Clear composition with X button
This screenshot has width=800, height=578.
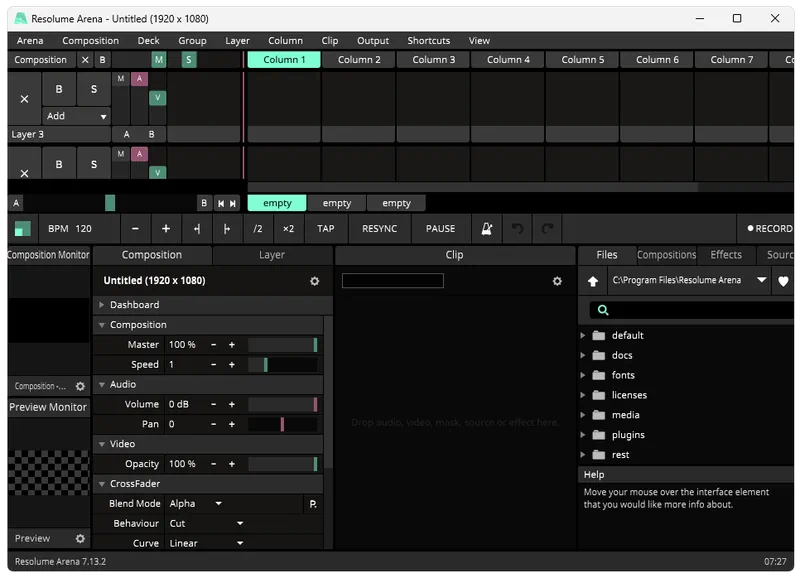(x=85, y=60)
